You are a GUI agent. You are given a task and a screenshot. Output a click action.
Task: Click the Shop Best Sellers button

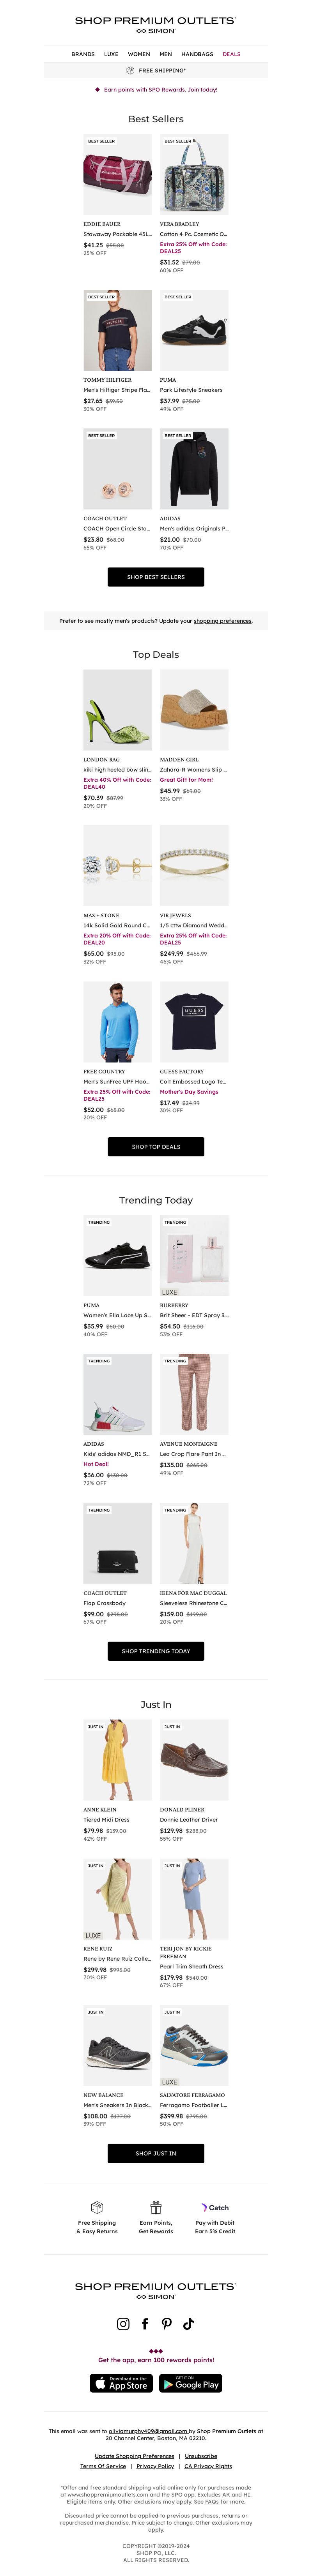tap(156, 577)
